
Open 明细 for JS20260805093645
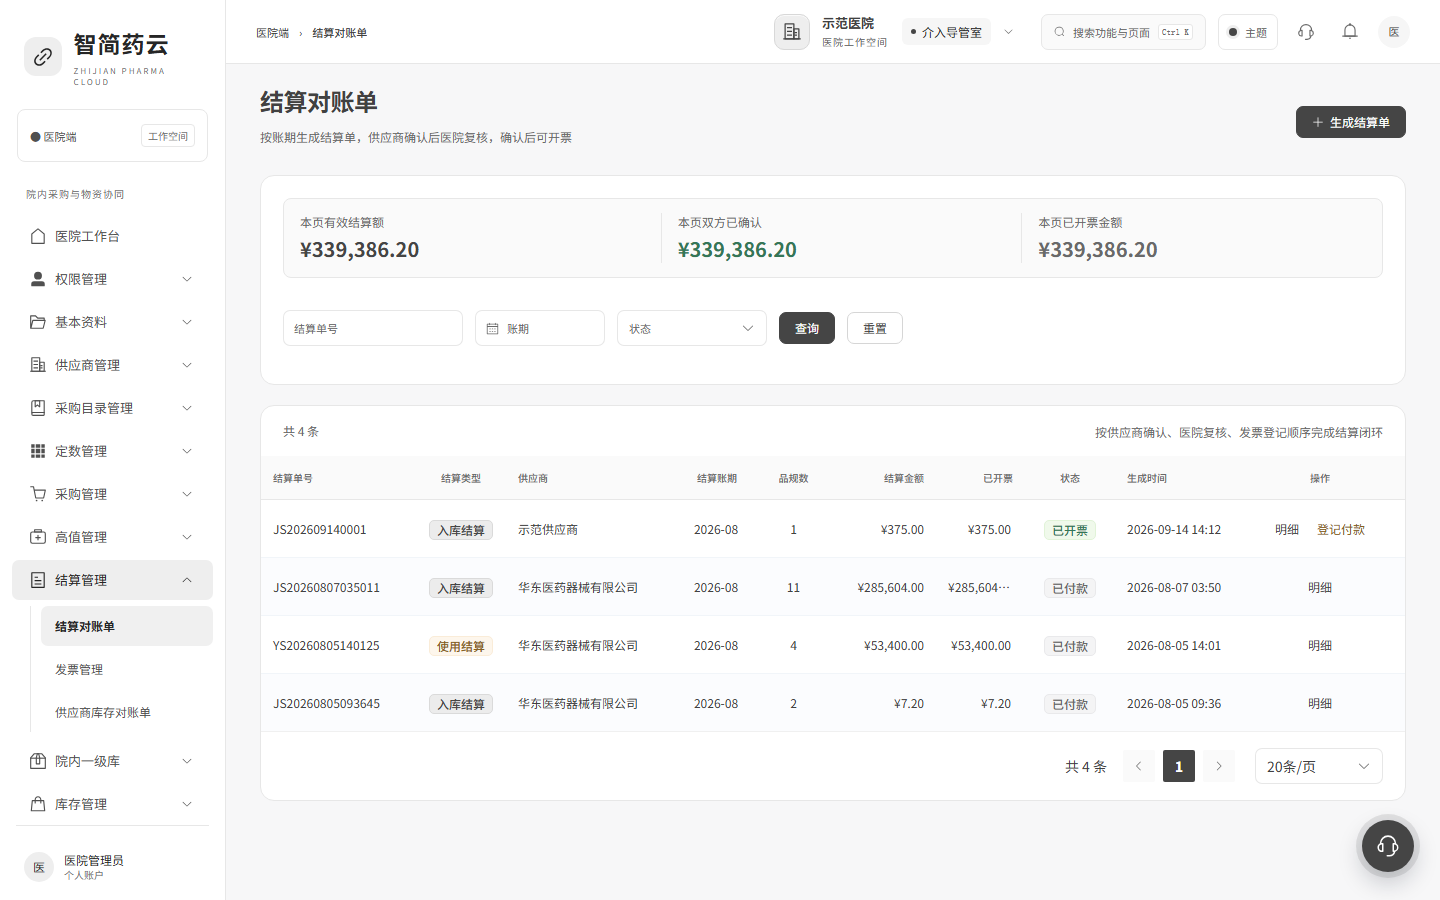coord(1320,704)
